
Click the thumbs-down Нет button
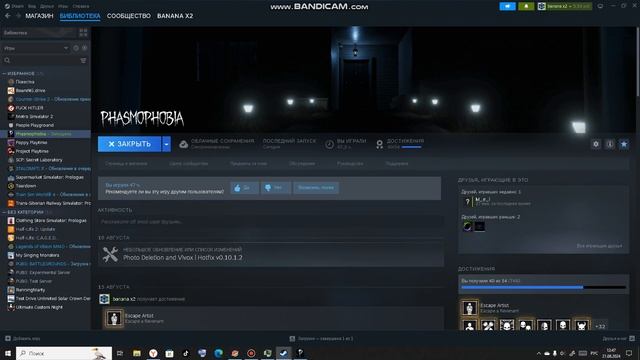point(276,188)
